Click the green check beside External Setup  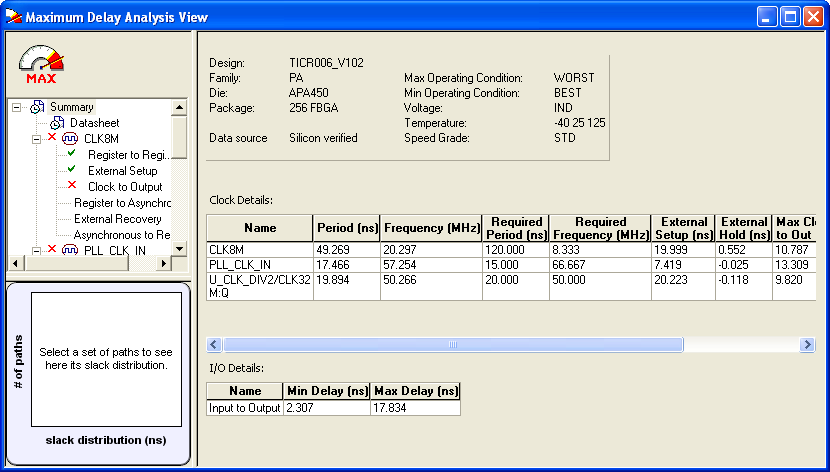(71, 169)
